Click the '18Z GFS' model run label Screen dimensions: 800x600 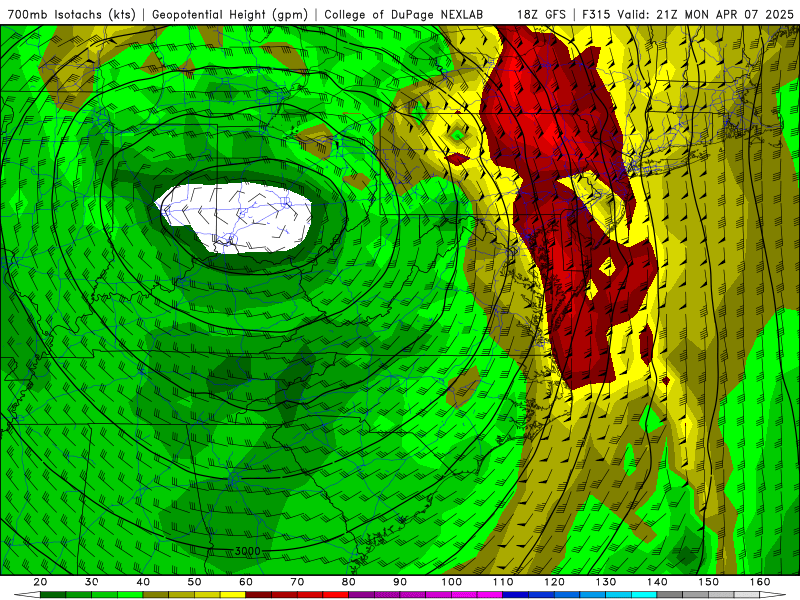pos(541,14)
